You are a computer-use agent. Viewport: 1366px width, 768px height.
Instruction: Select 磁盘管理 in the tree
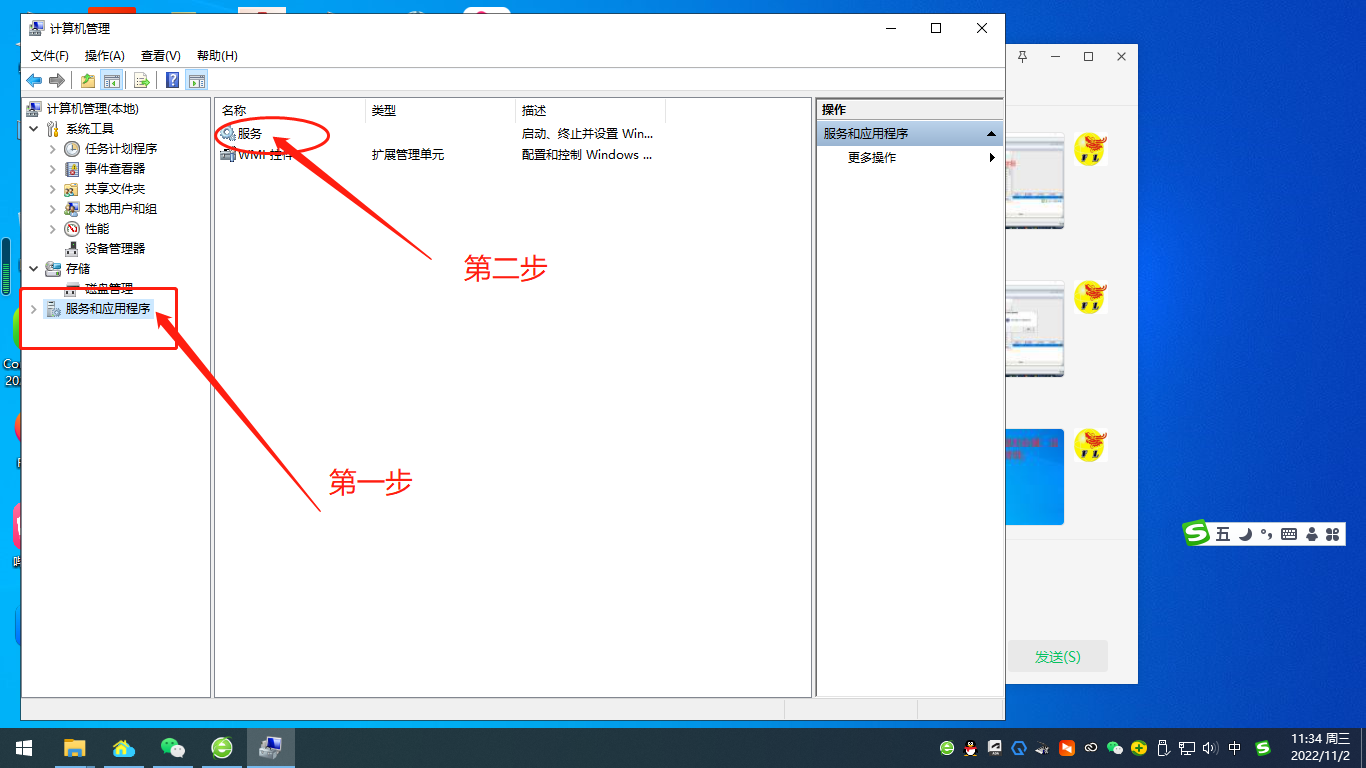coord(109,289)
